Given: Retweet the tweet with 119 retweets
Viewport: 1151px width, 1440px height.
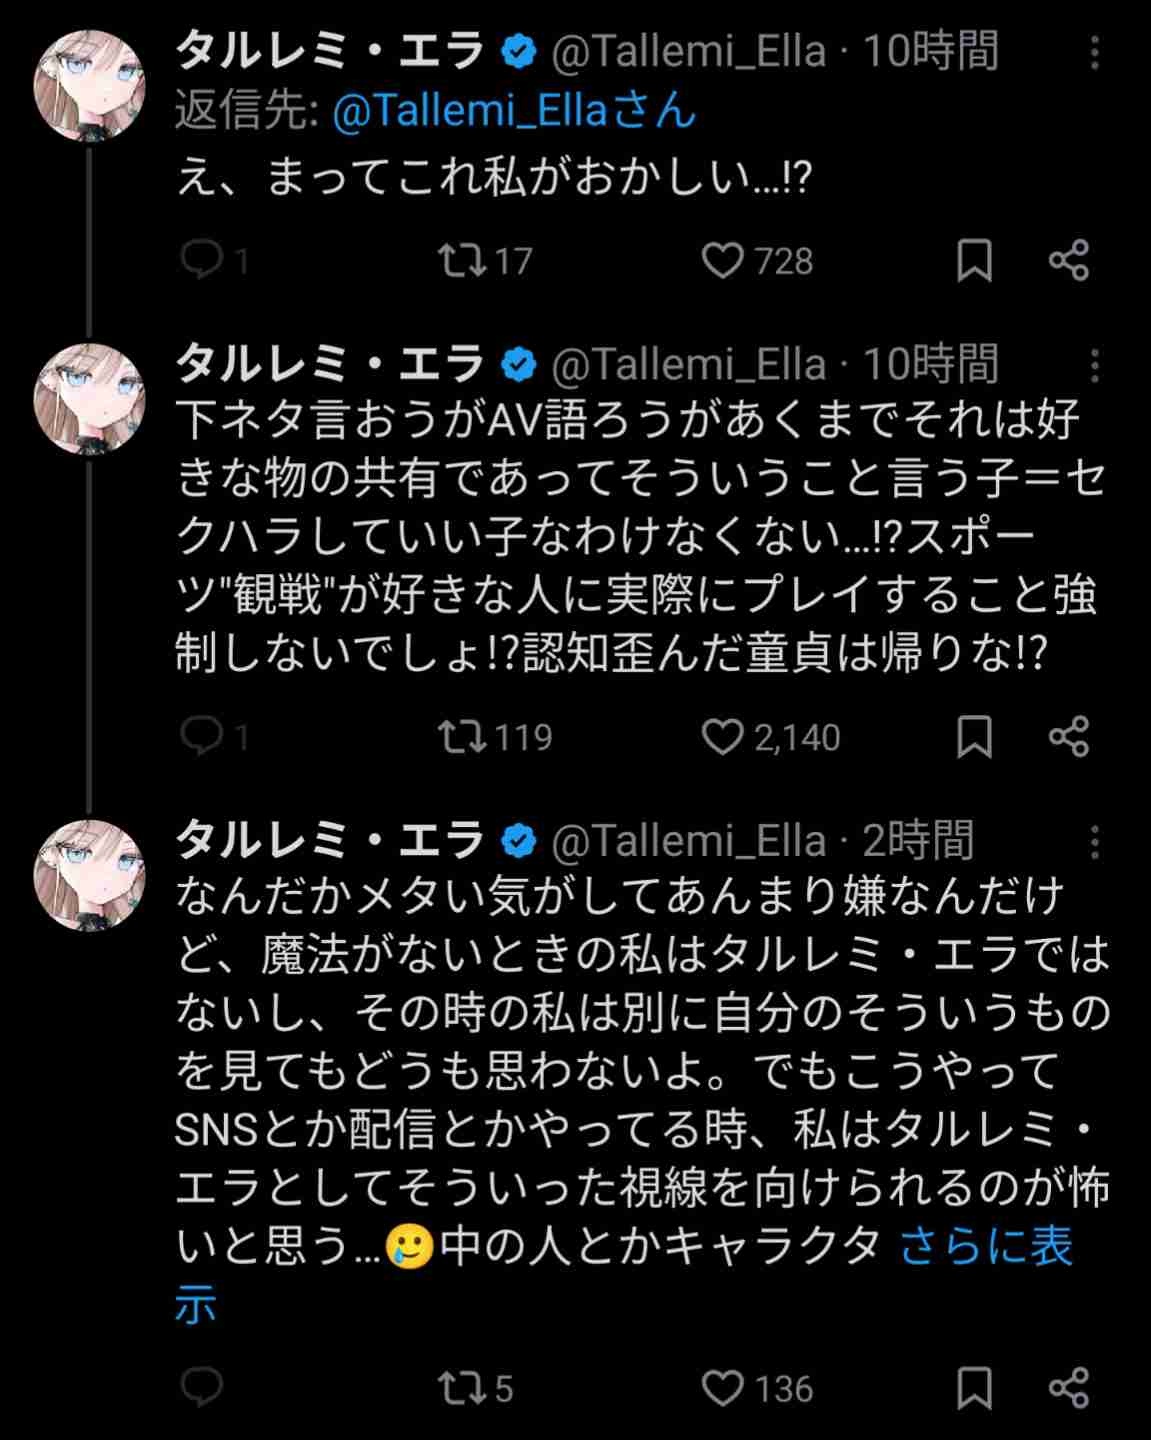Looking at the screenshot, I should 463,736.
